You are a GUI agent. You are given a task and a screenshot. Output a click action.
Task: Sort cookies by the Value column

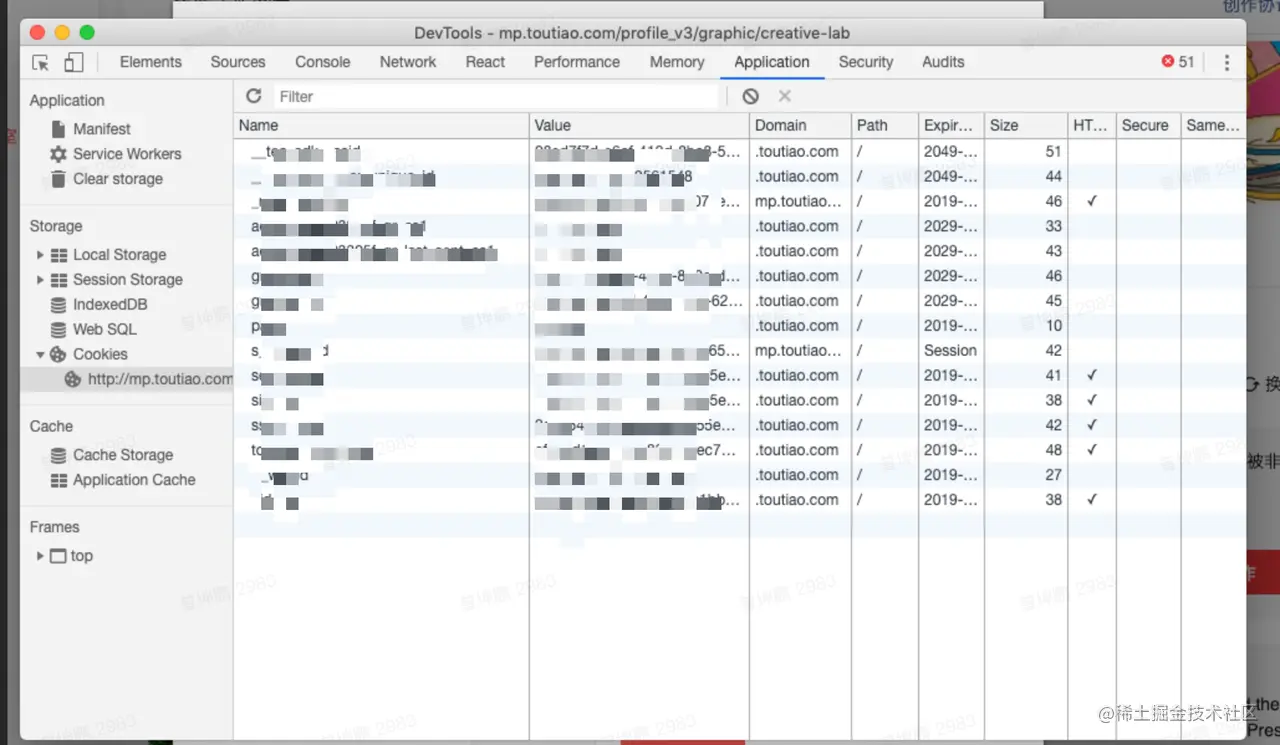tap(639, 126)
